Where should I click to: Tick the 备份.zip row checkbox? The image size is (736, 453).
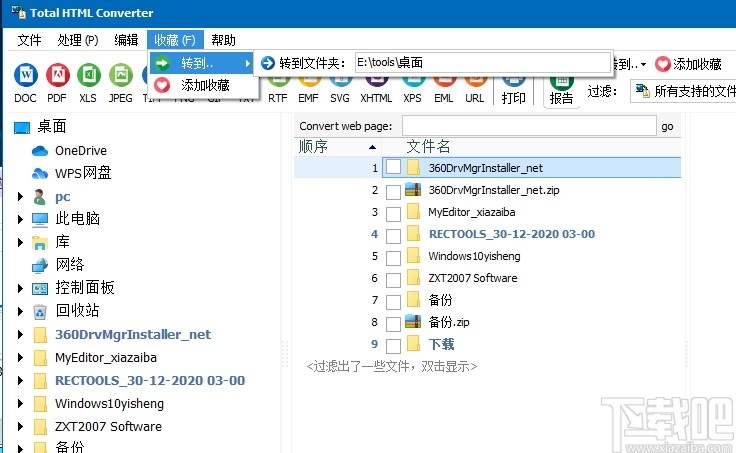[x=393, y=323]
